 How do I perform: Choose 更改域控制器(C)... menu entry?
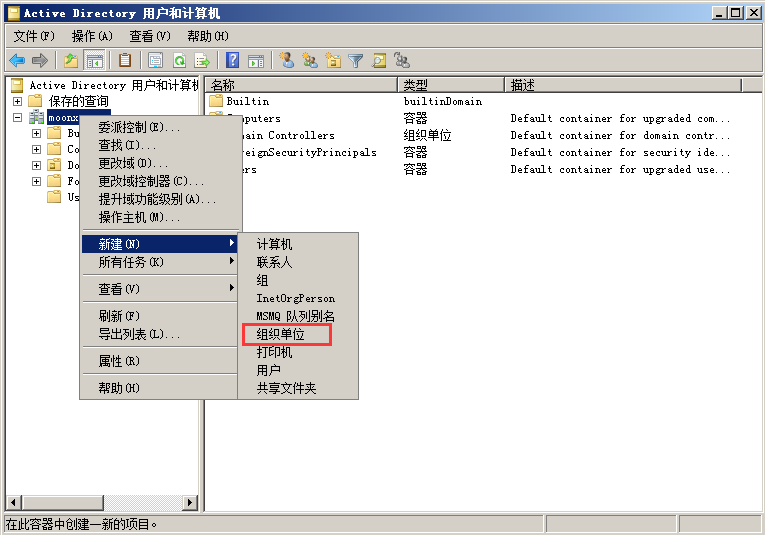click(x=161, y=181)
